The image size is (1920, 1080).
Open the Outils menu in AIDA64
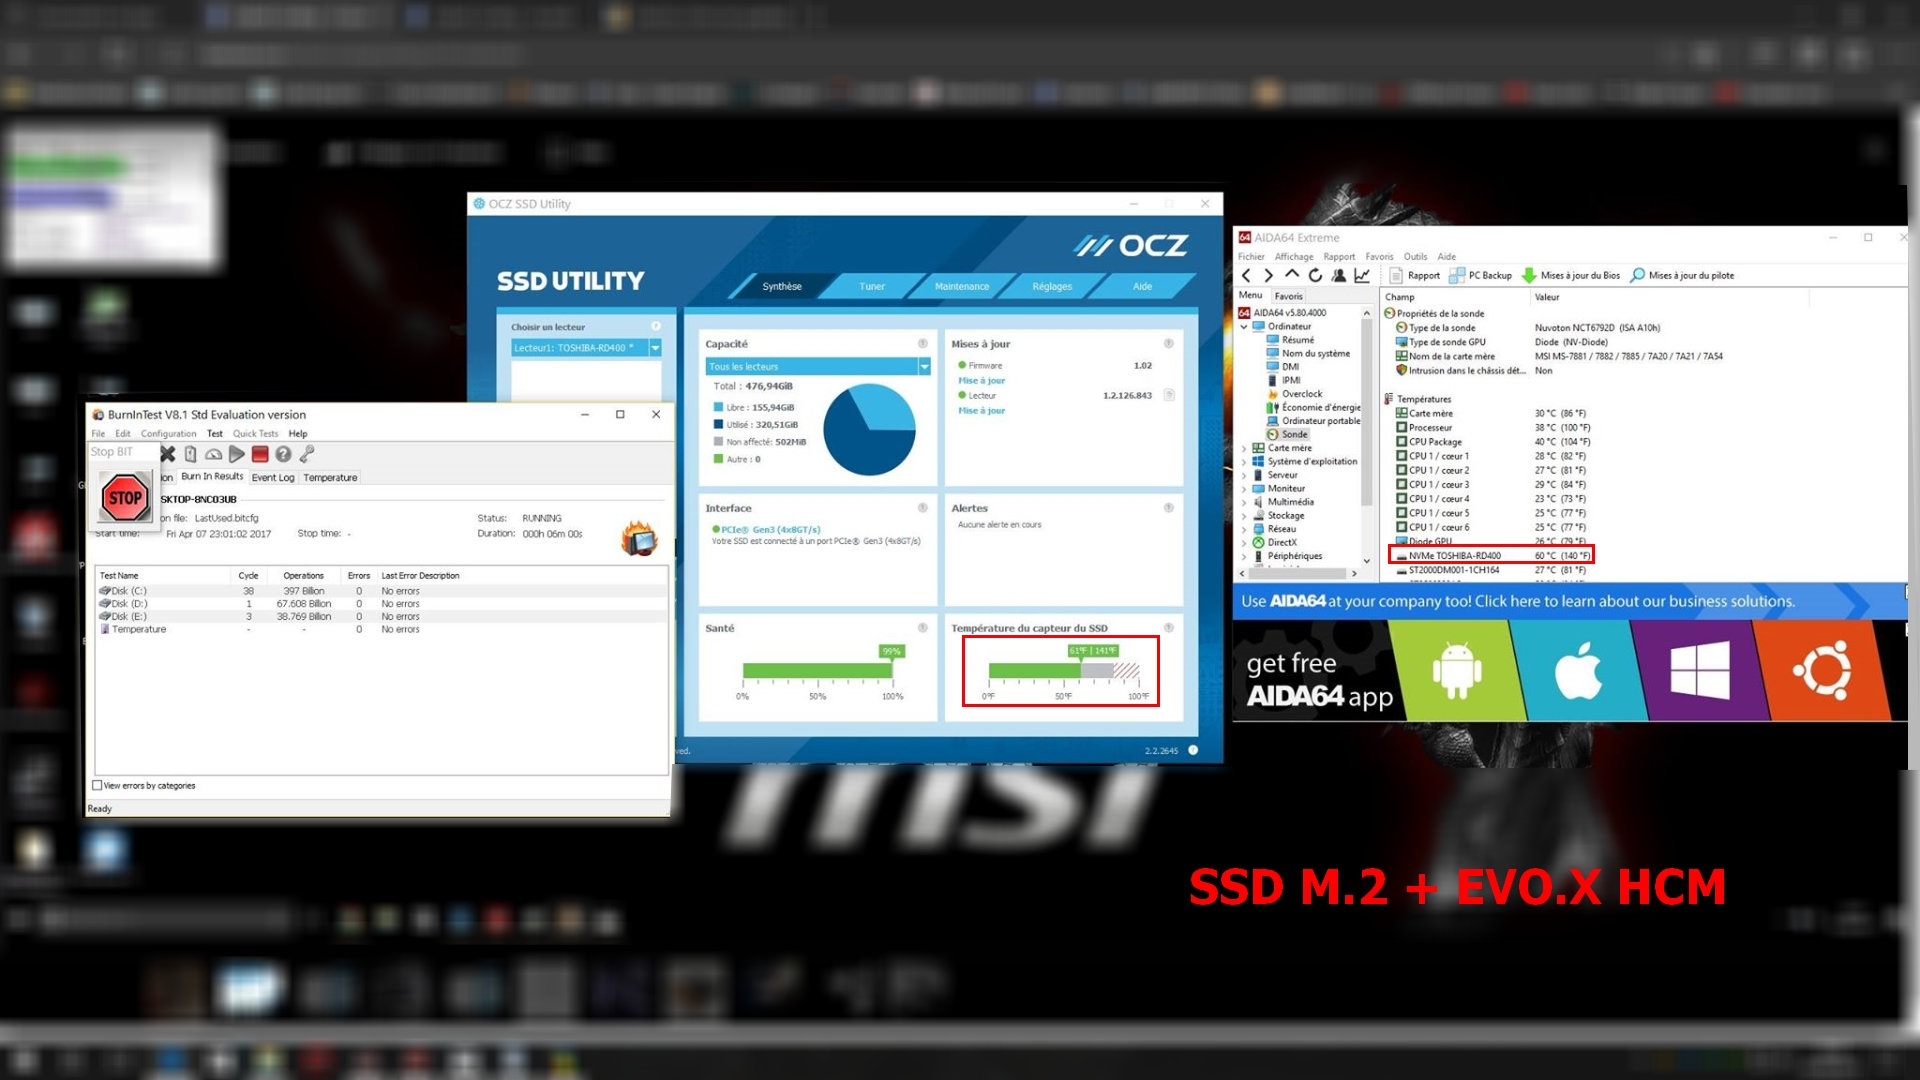click(x=1415, y=257)
